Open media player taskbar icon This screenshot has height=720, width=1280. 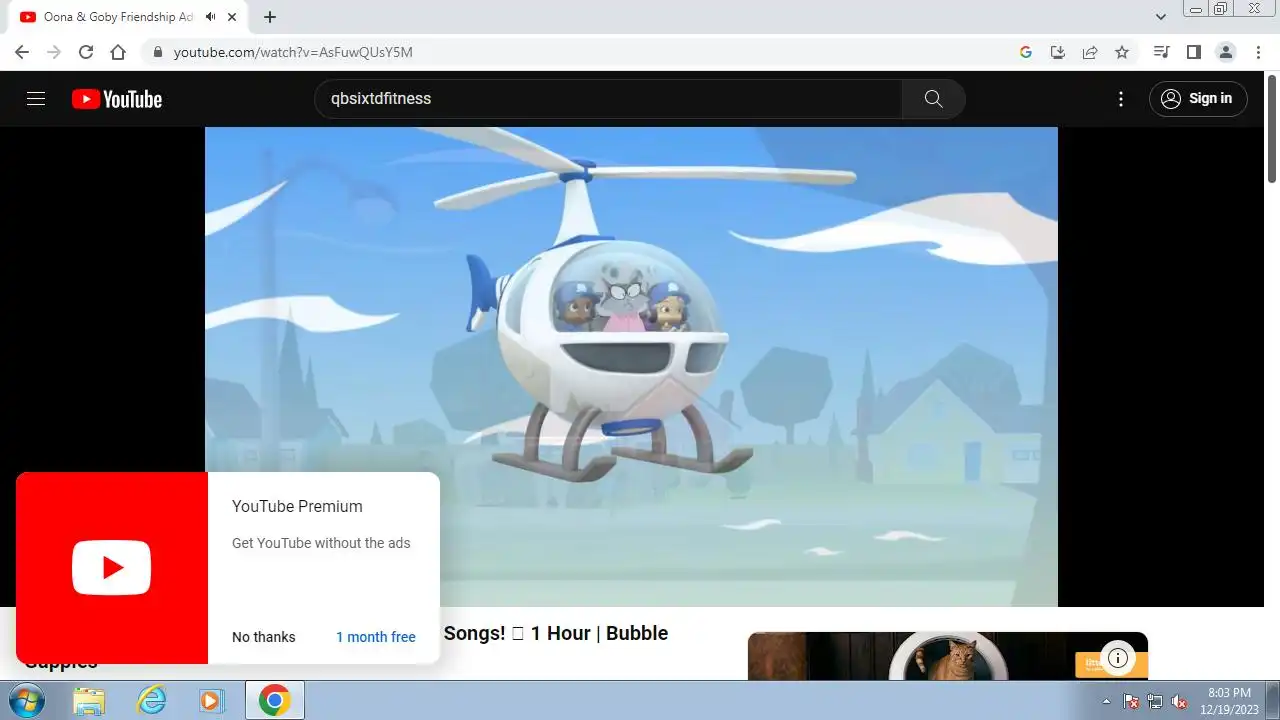[x=211, y=701]
